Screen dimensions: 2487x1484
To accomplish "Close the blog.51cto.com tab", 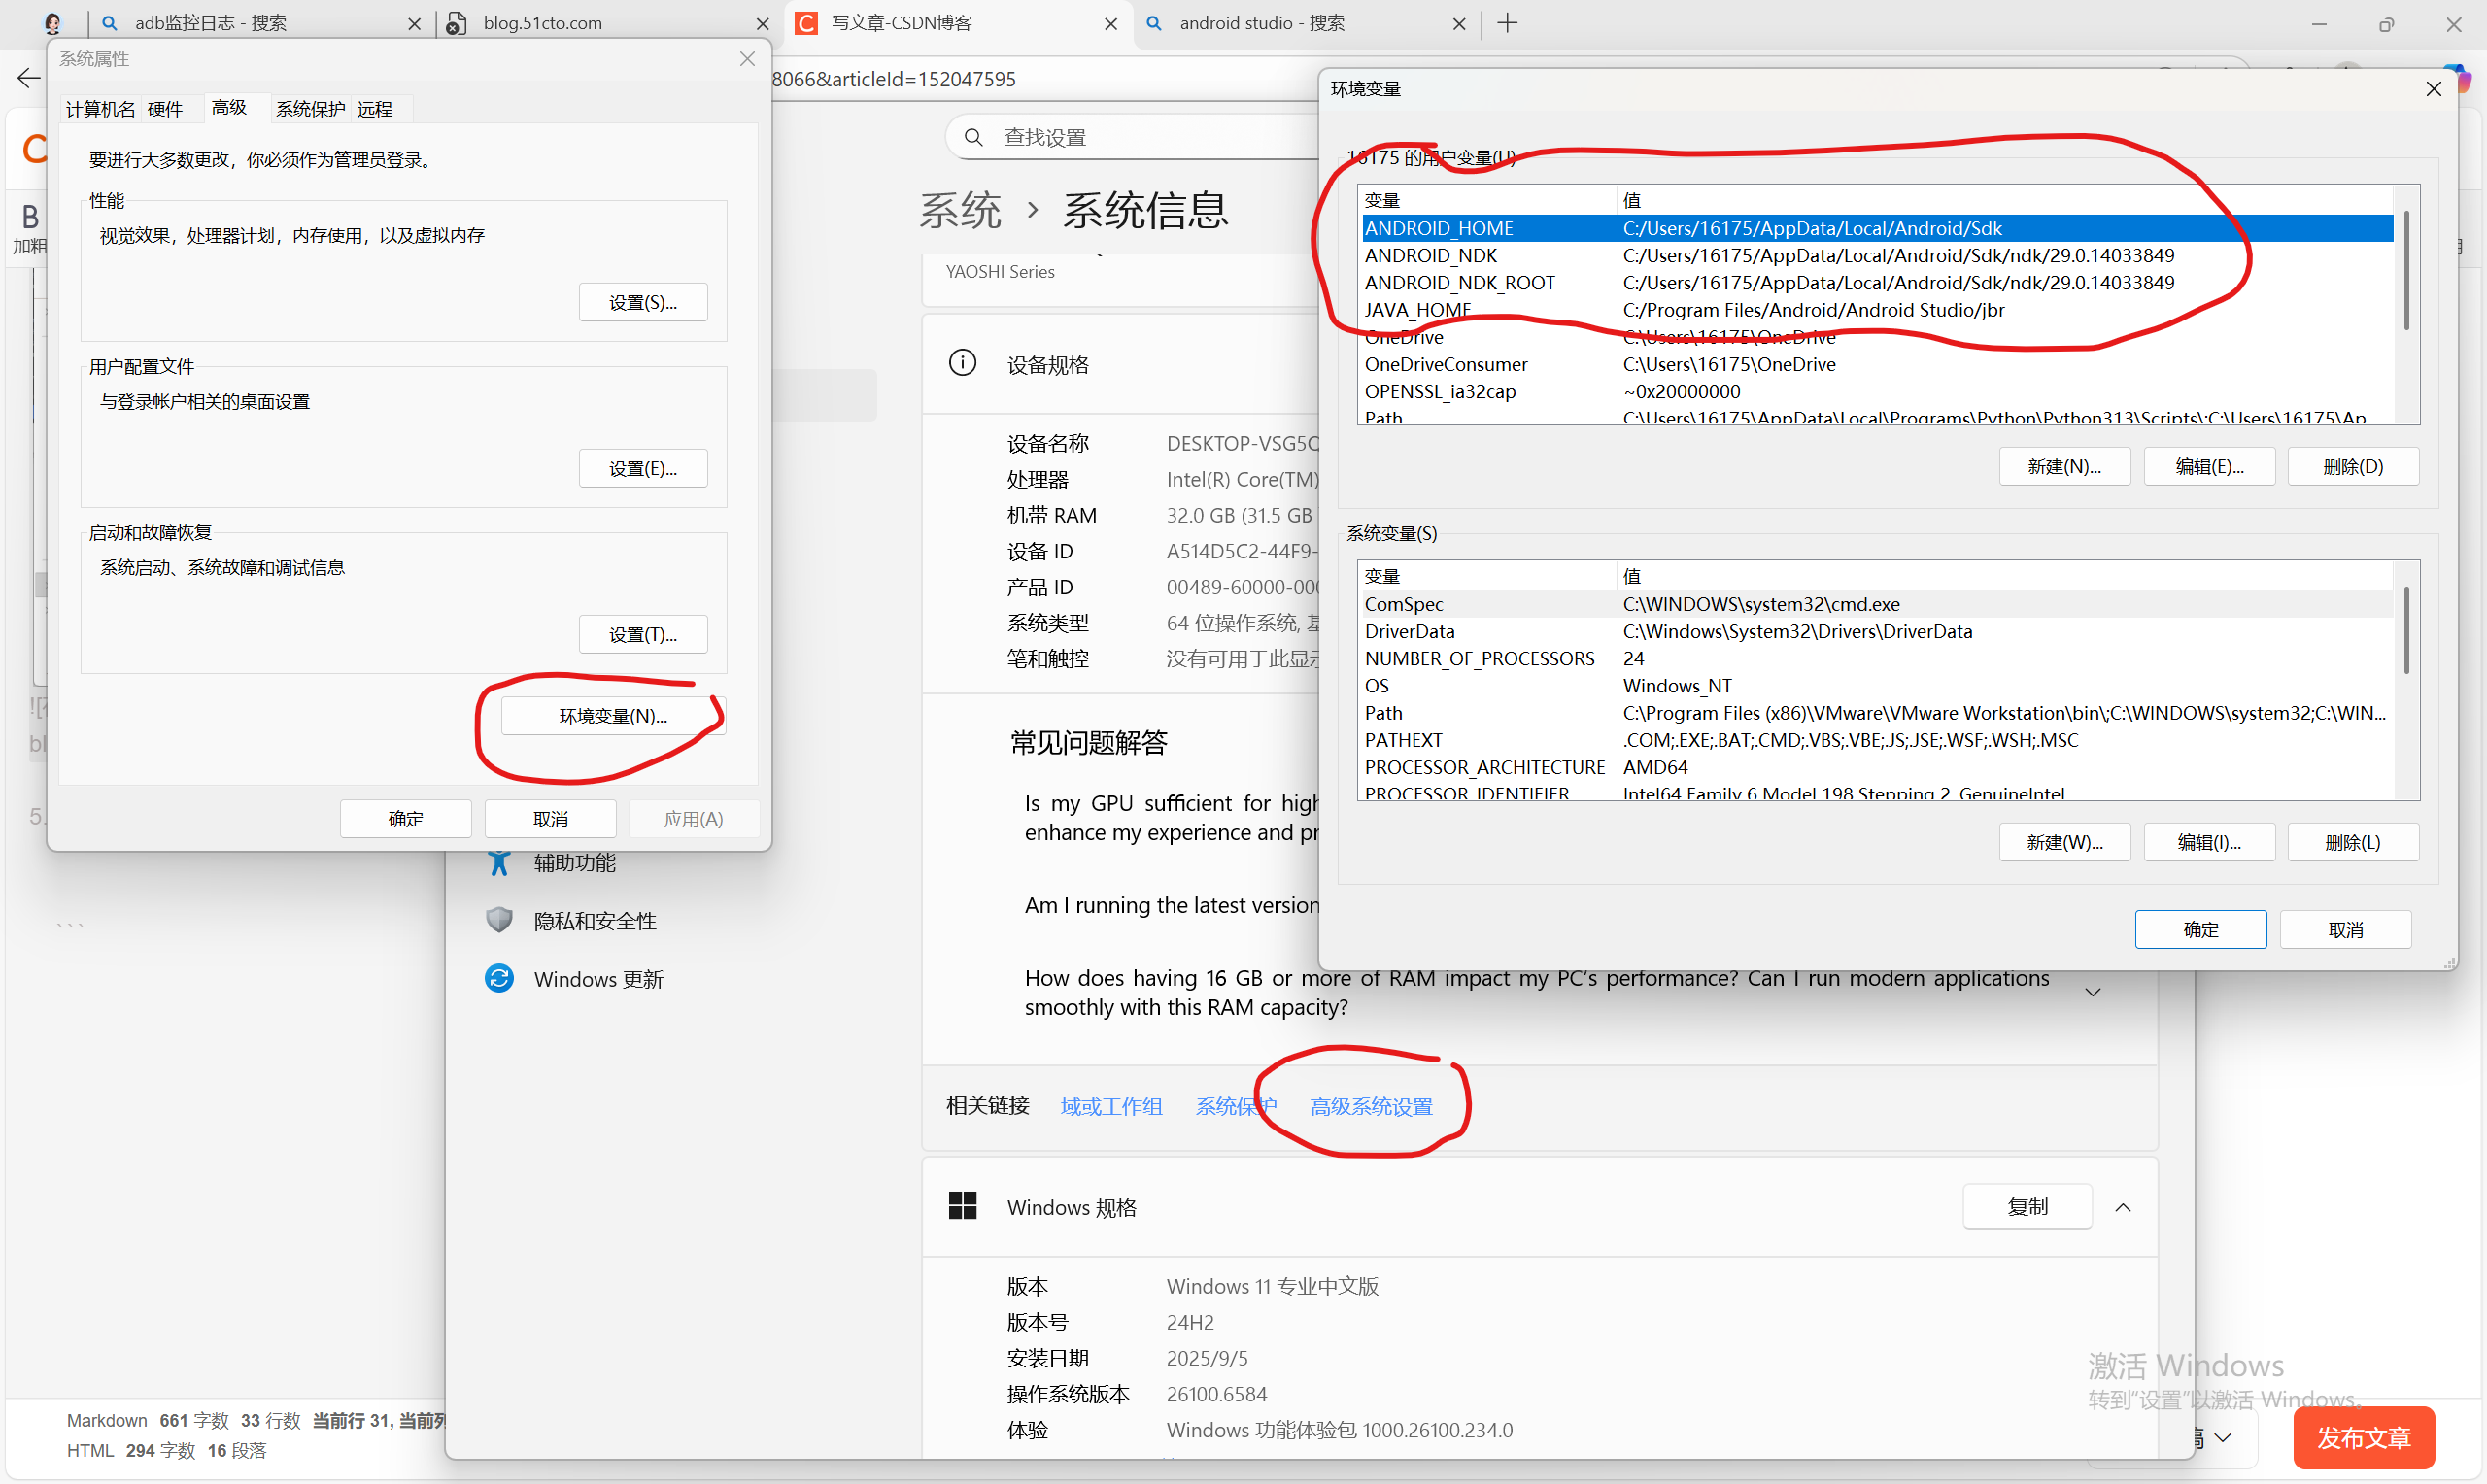I will (x=762, y=24).
